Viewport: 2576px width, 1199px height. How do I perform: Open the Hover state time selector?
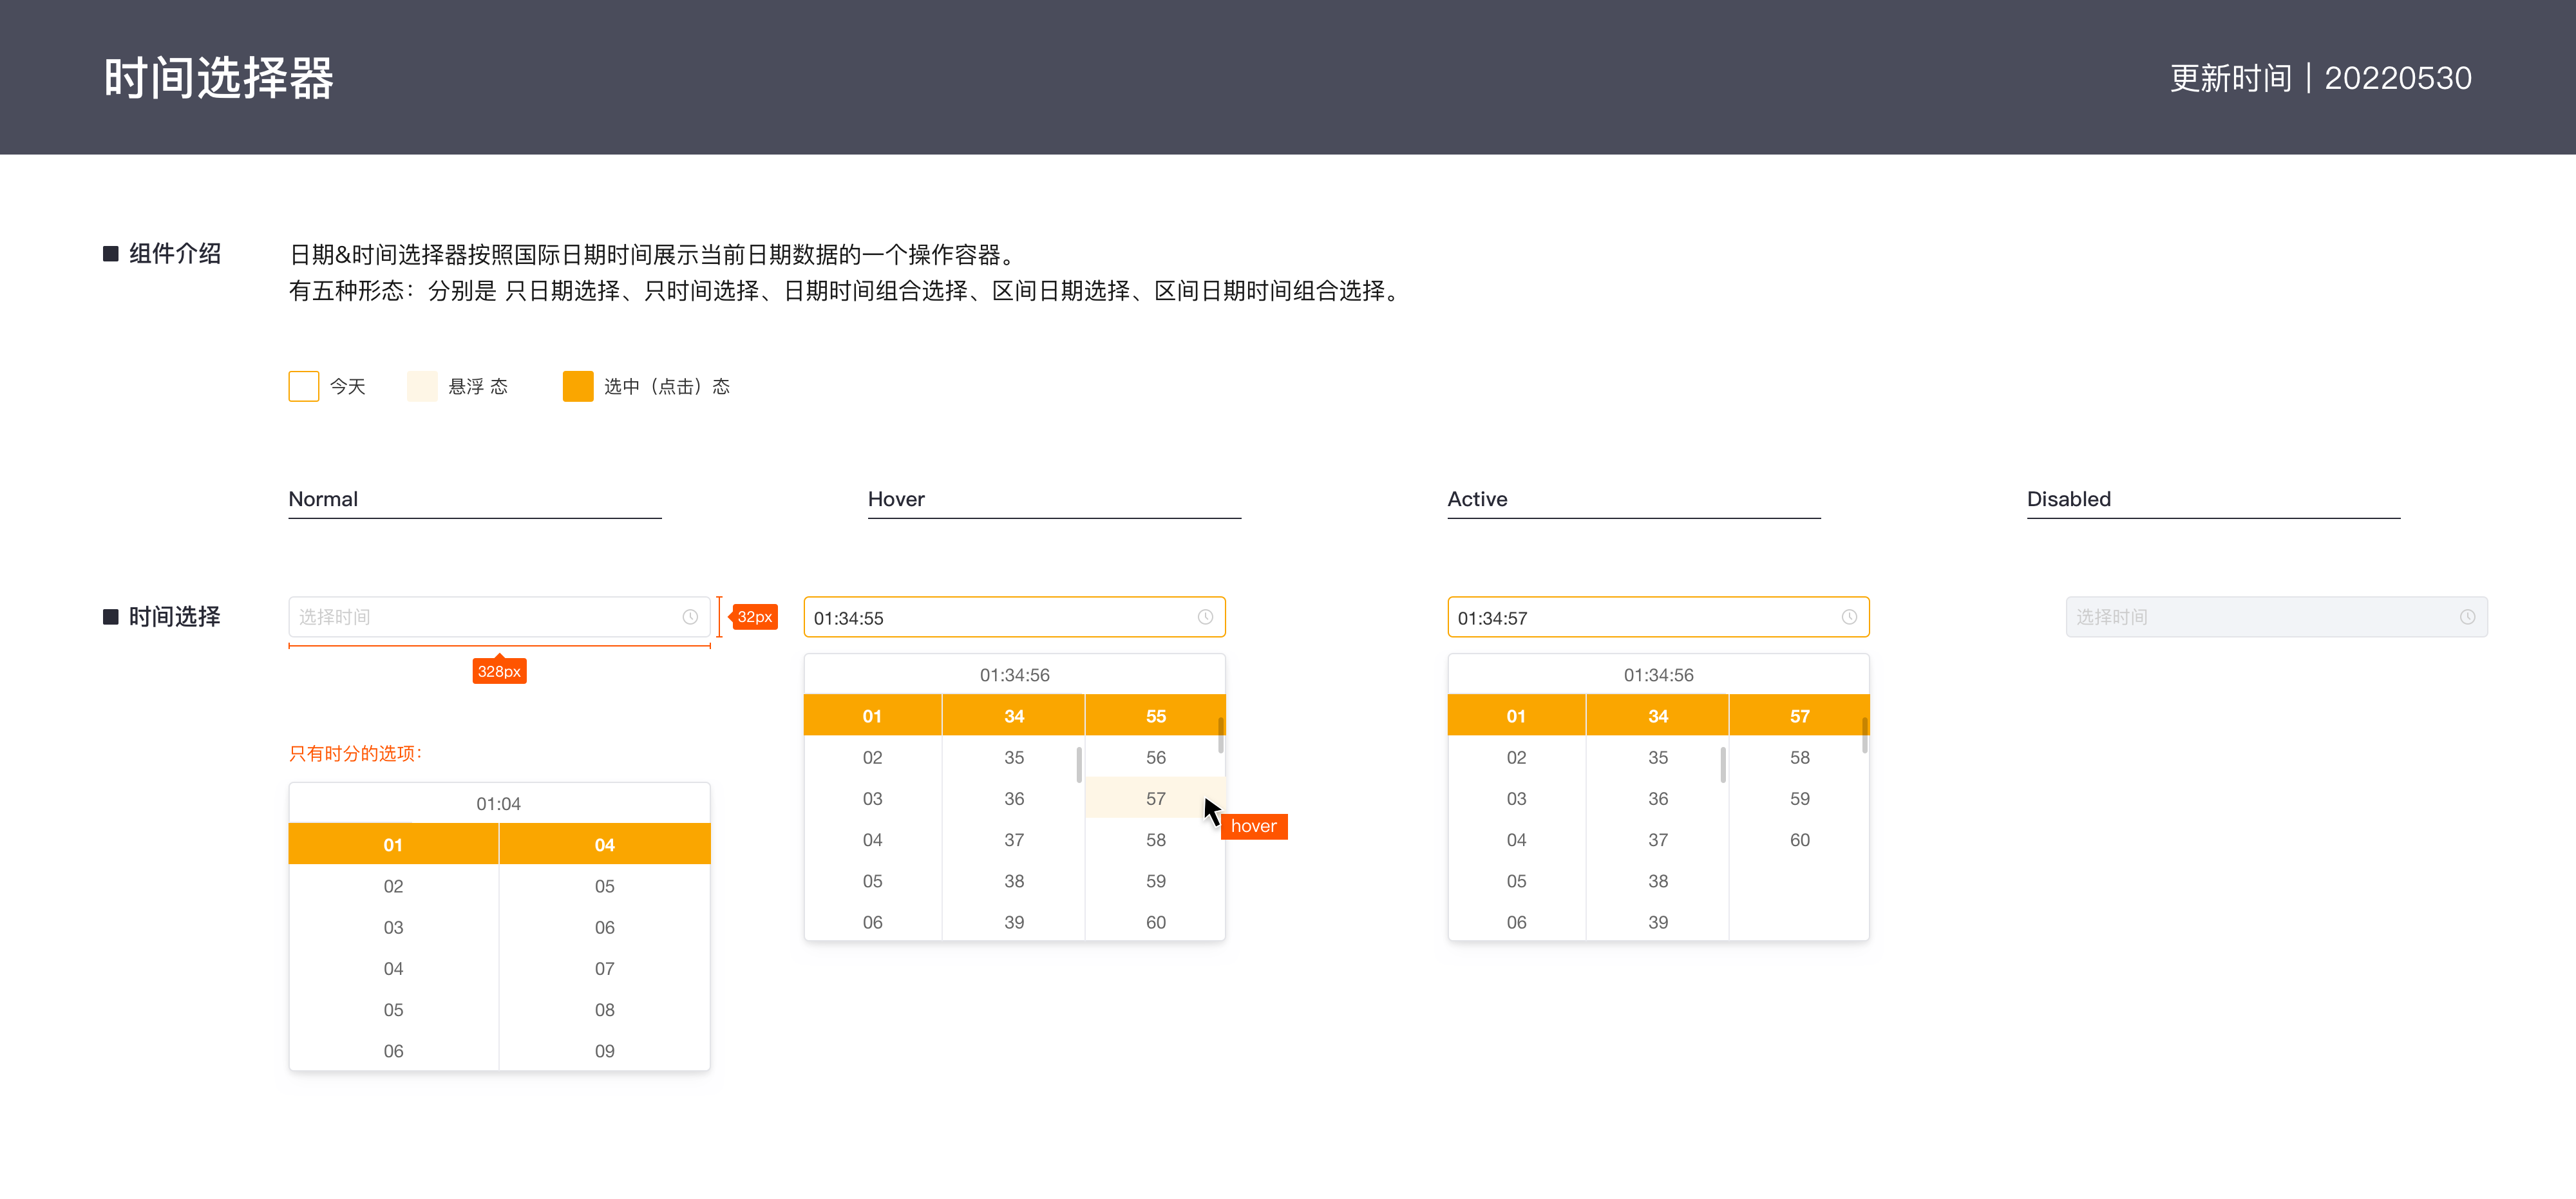click(x=1014, y=618)
